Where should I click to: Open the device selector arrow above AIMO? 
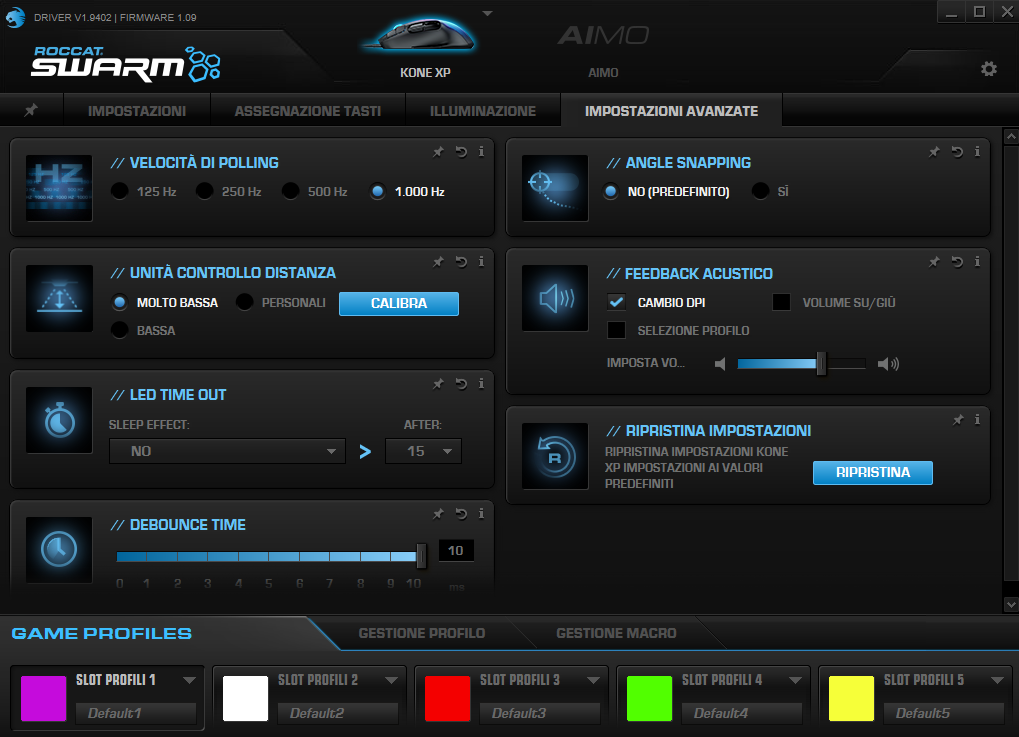487,13
